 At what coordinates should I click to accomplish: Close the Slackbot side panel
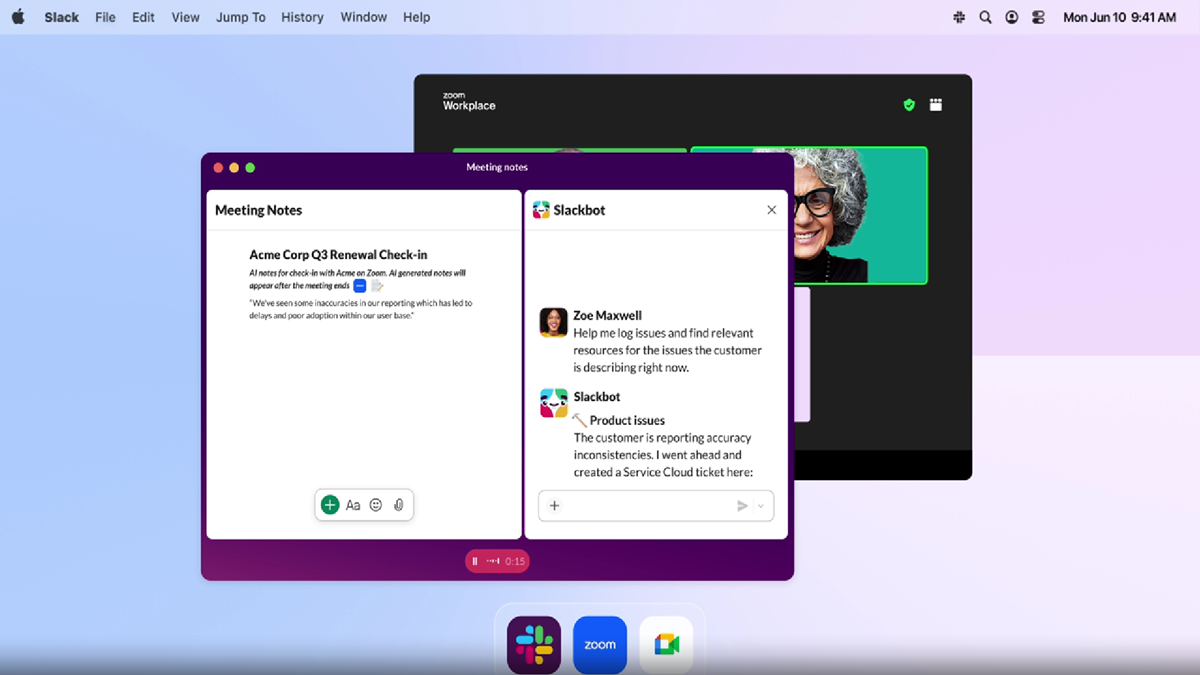point(771,210)
